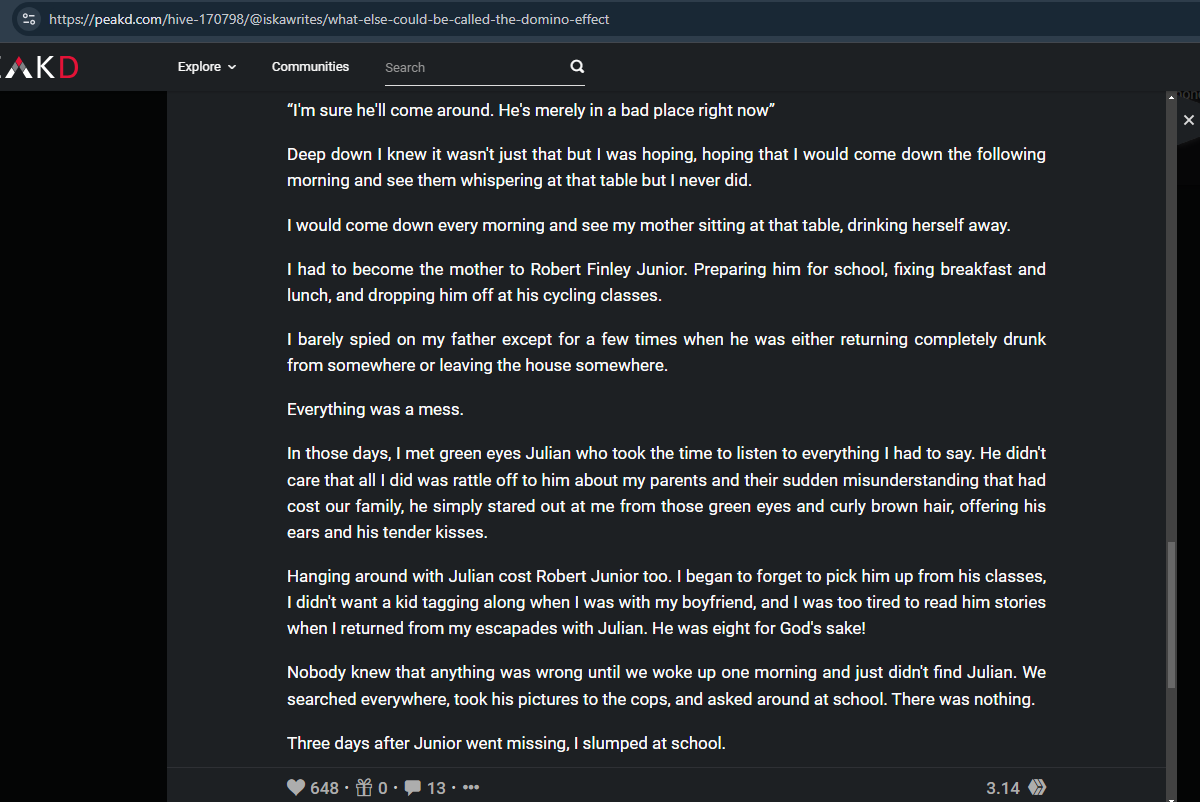Click the search magnifier icon
The image size is (1200, 802).
[x=577, y=67]
